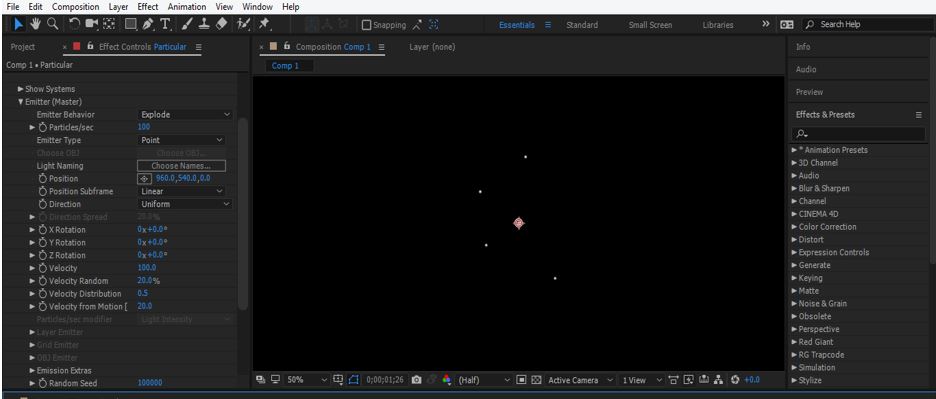Open the Emitter Type Point dropdown
This screenshot has height=399, width=936.
click(x=181, y=140)
